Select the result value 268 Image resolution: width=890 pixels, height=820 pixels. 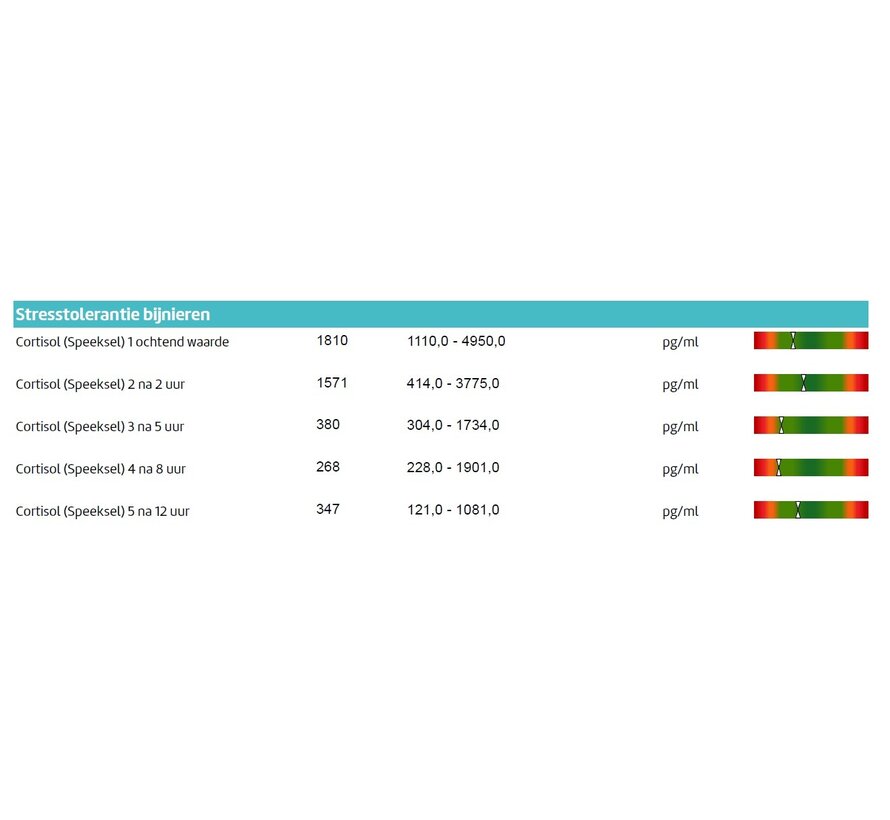(328, 467)
